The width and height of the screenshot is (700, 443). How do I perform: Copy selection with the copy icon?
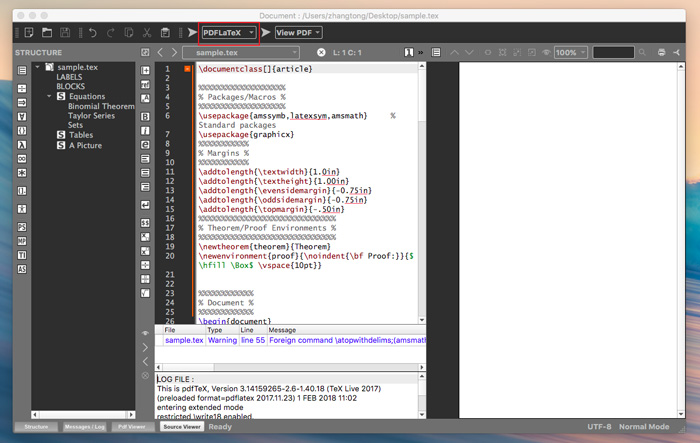click(x=129, y=33)
